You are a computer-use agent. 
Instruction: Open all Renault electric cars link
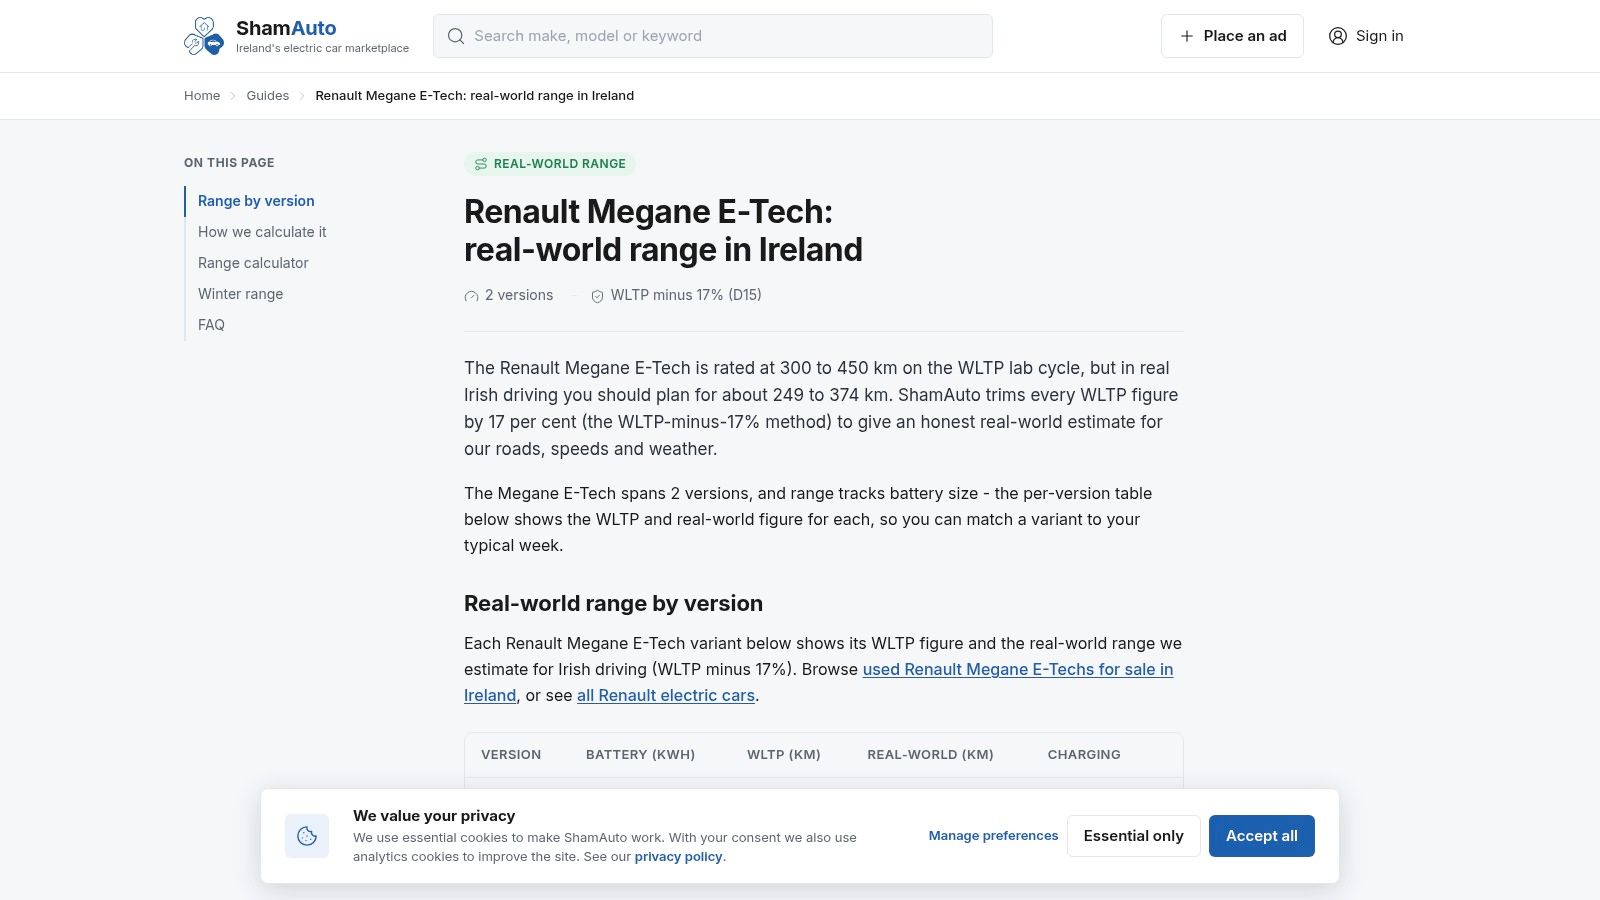(x=666, y=696)
